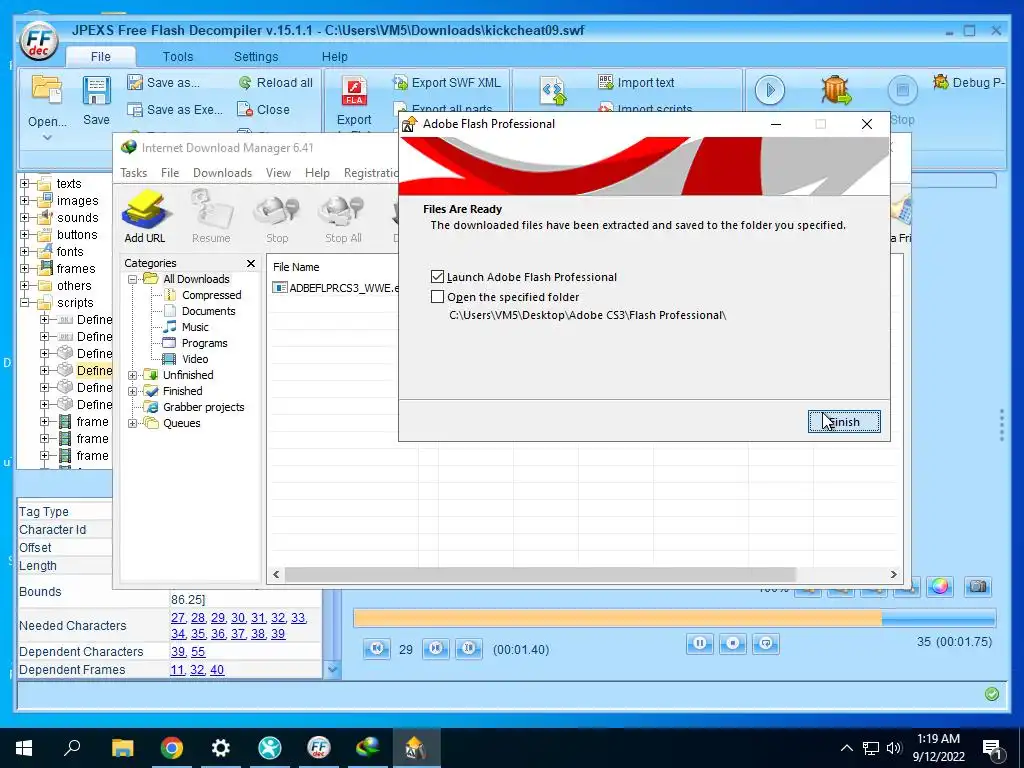Switch to the Settings ribbon tab
Screen dimensions: 1024x768
[x=256, y=57]
